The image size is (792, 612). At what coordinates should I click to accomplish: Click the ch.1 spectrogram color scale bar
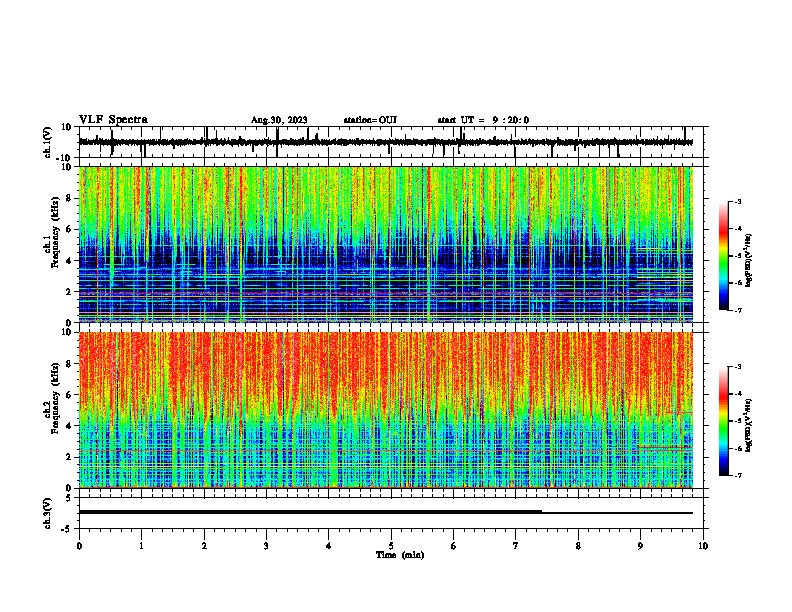tap(723, 256)
